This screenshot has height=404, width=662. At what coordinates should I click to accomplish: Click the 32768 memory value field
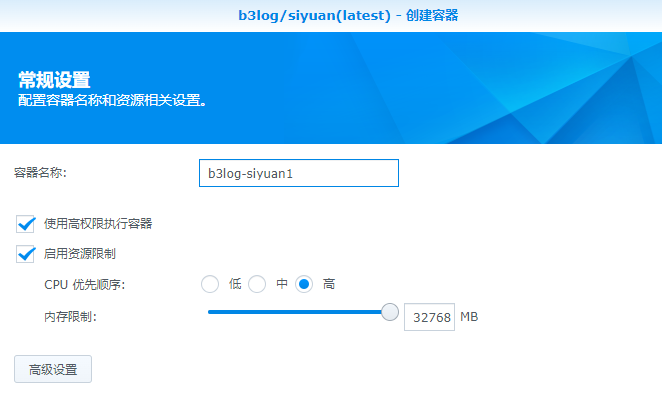(x=429, y=317)
